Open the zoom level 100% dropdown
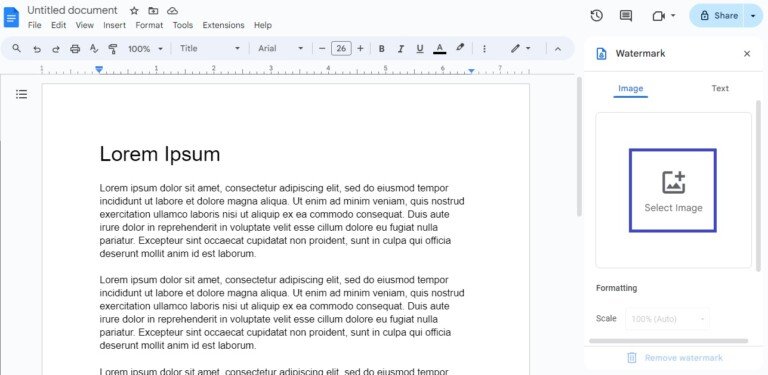The width and height of the screenshot is (768, 375). (145, 48)
